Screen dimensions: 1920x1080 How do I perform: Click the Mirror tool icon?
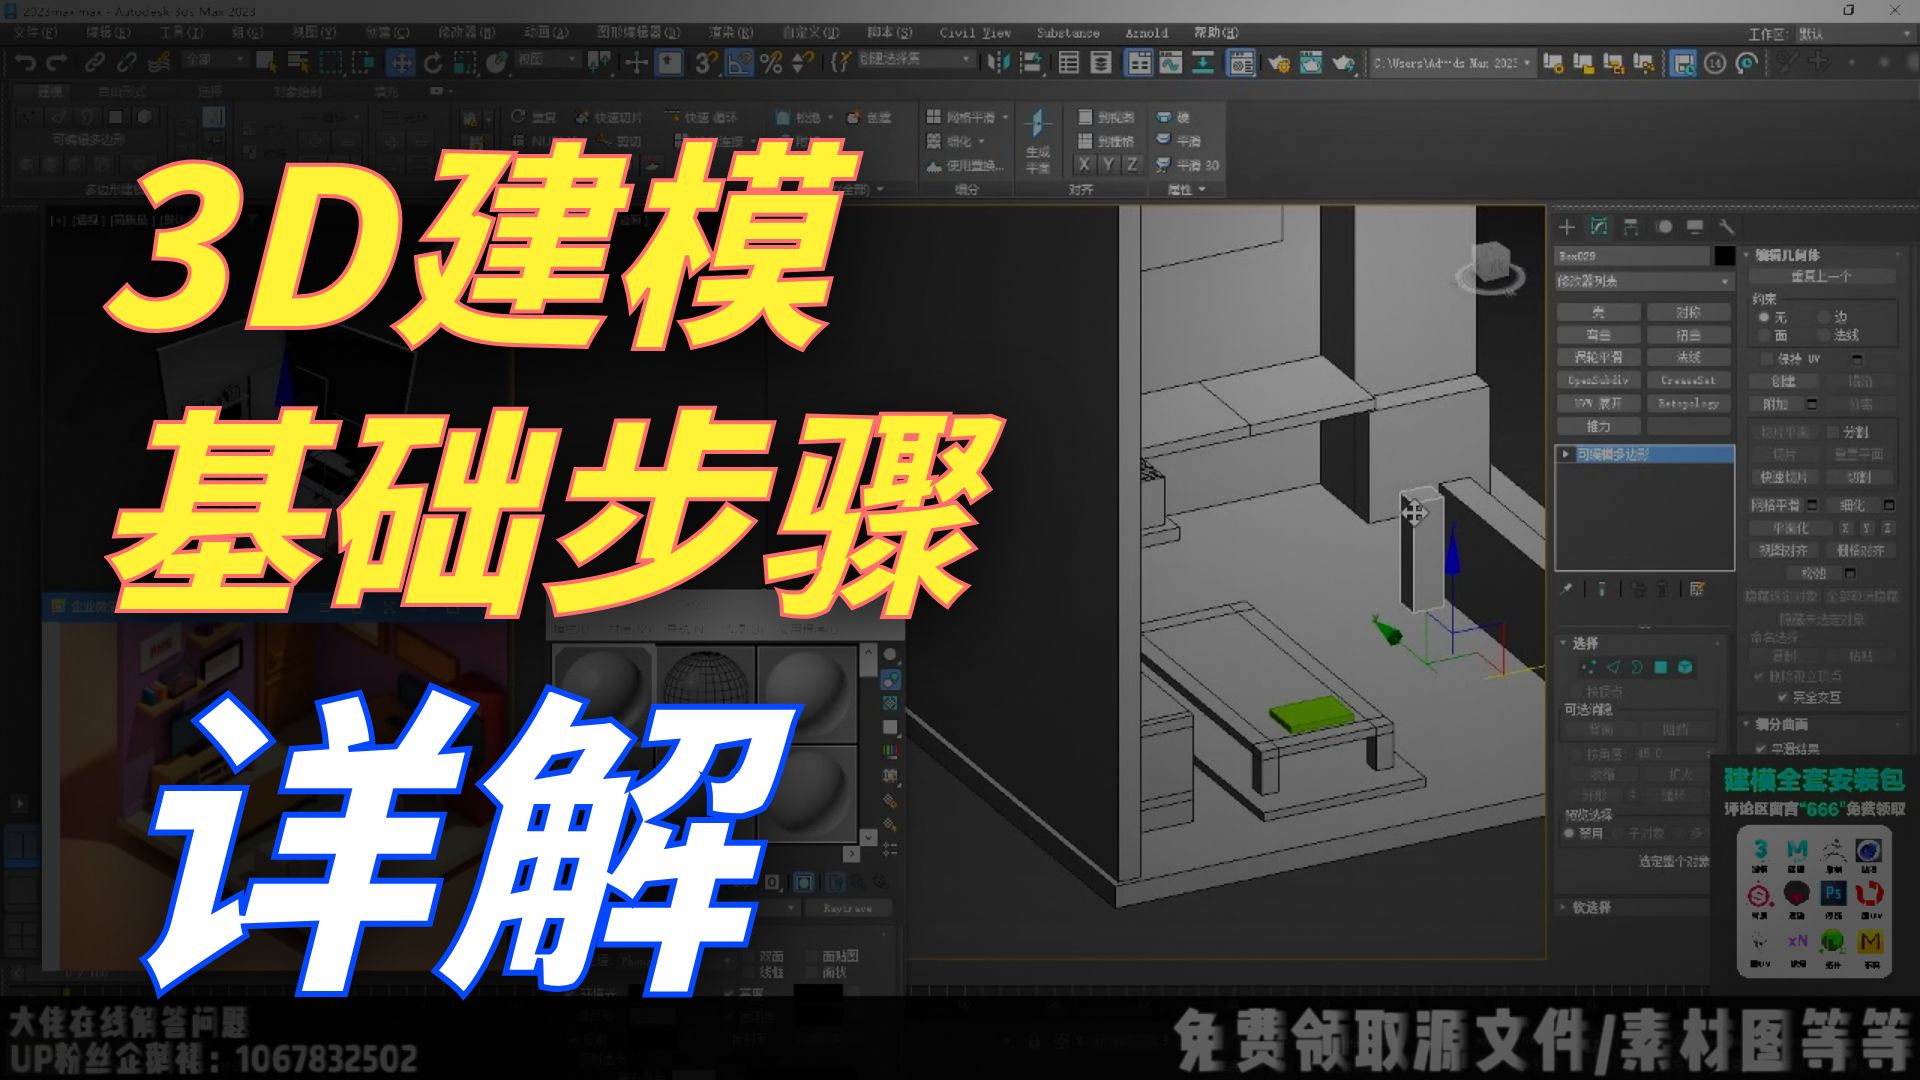tap(998, 63)
